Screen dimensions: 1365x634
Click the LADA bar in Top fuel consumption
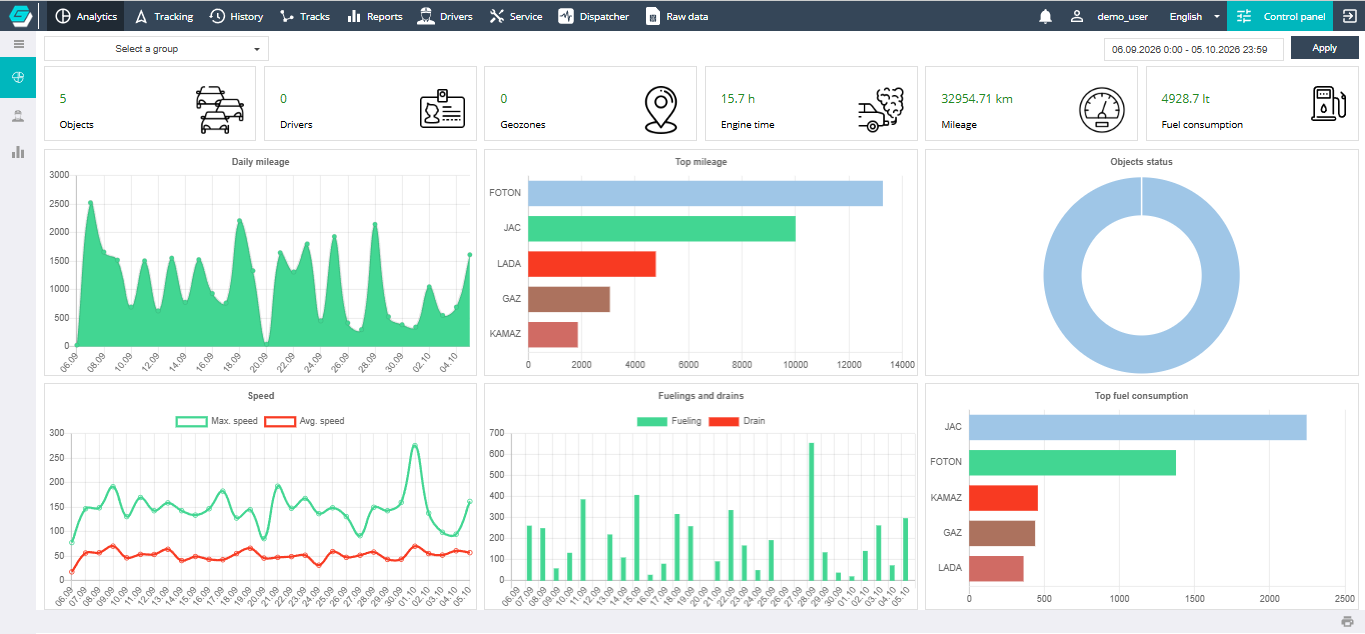996,568
